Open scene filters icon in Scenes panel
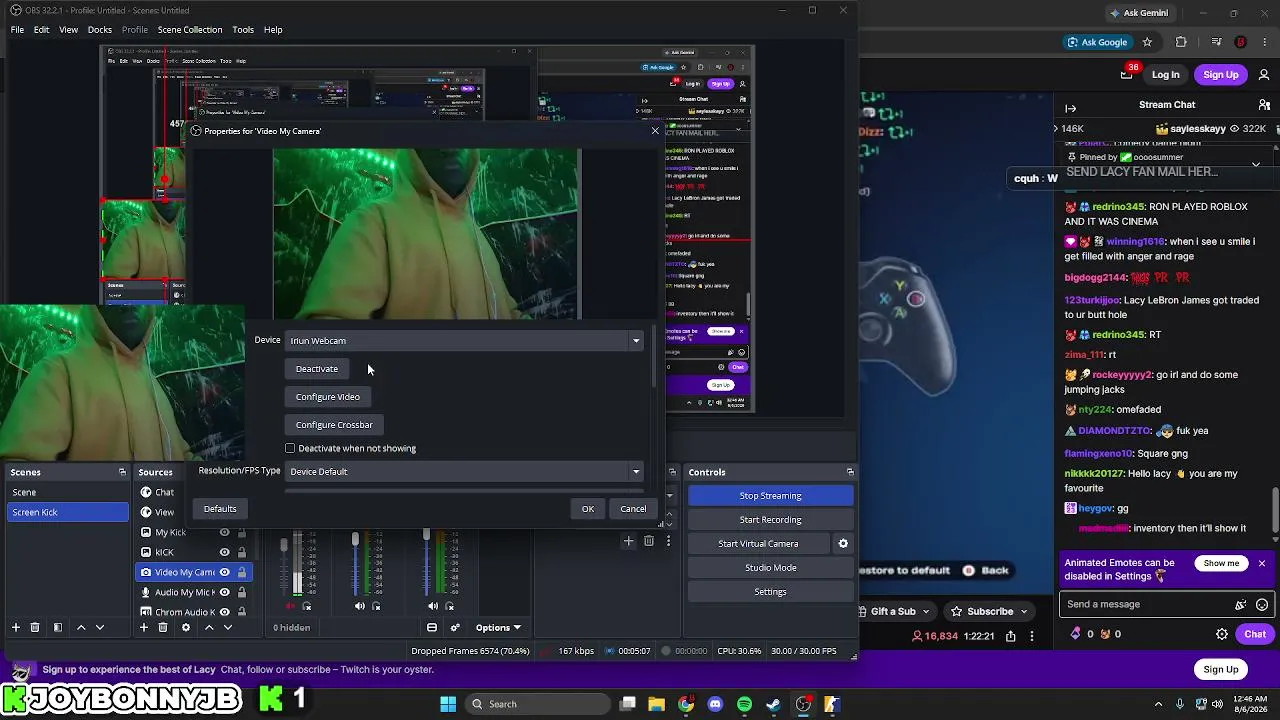1280x720 pixels. pos(58,628)
